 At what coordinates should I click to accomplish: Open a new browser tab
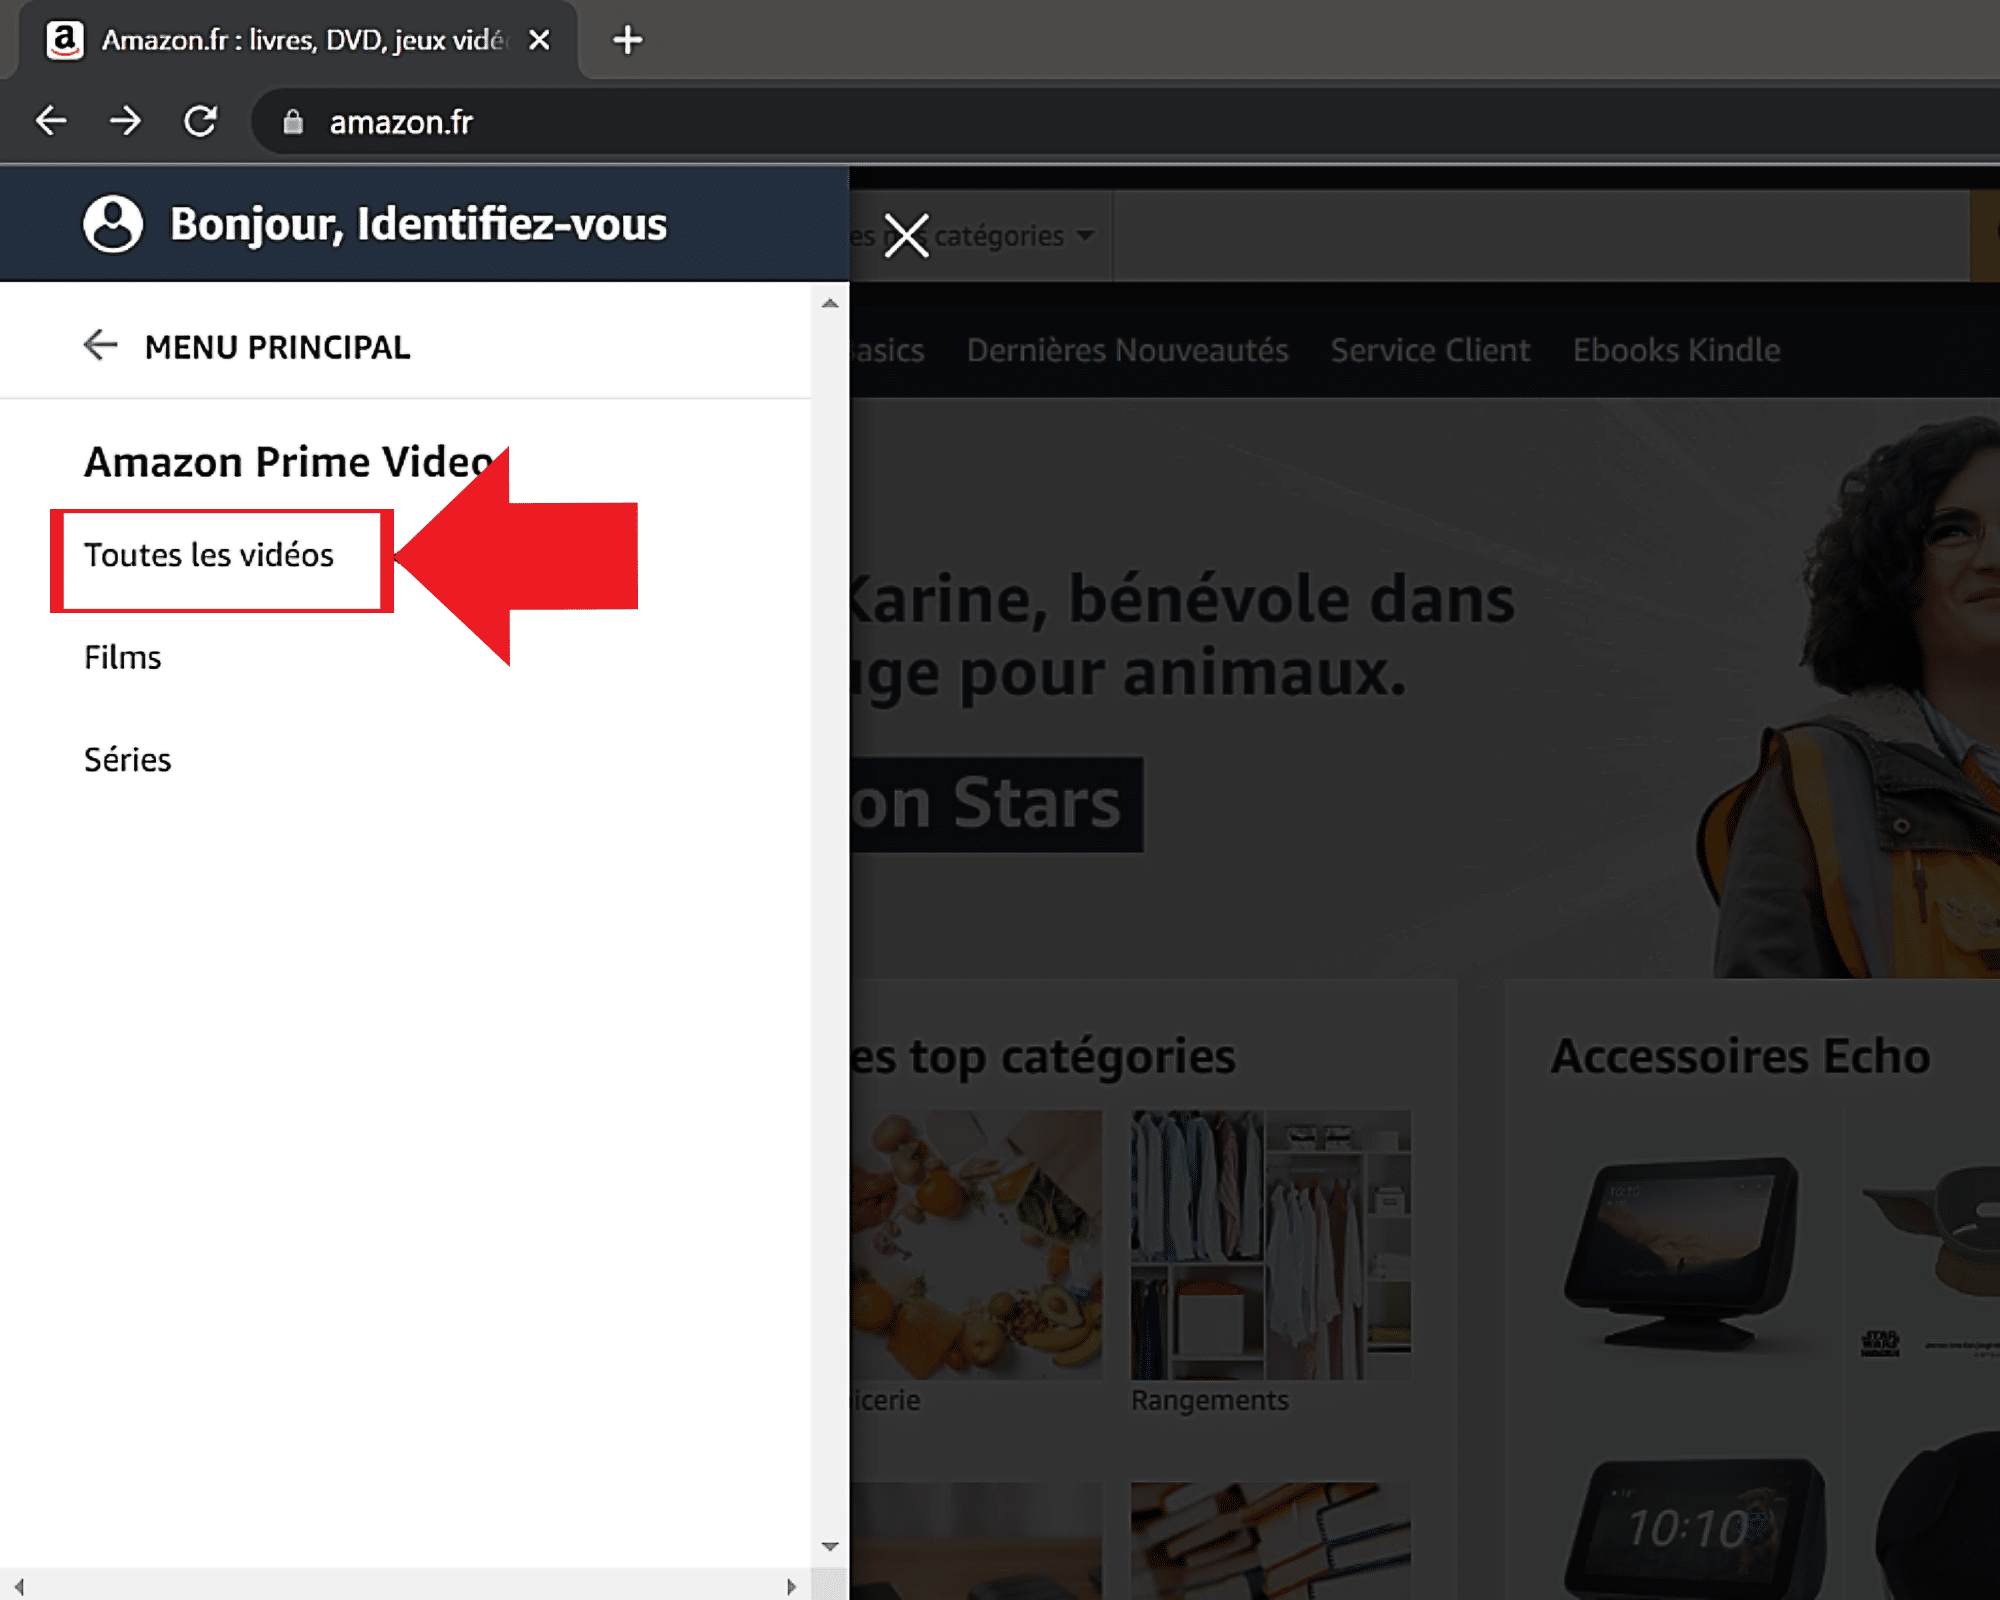click(x=627, y=40)
